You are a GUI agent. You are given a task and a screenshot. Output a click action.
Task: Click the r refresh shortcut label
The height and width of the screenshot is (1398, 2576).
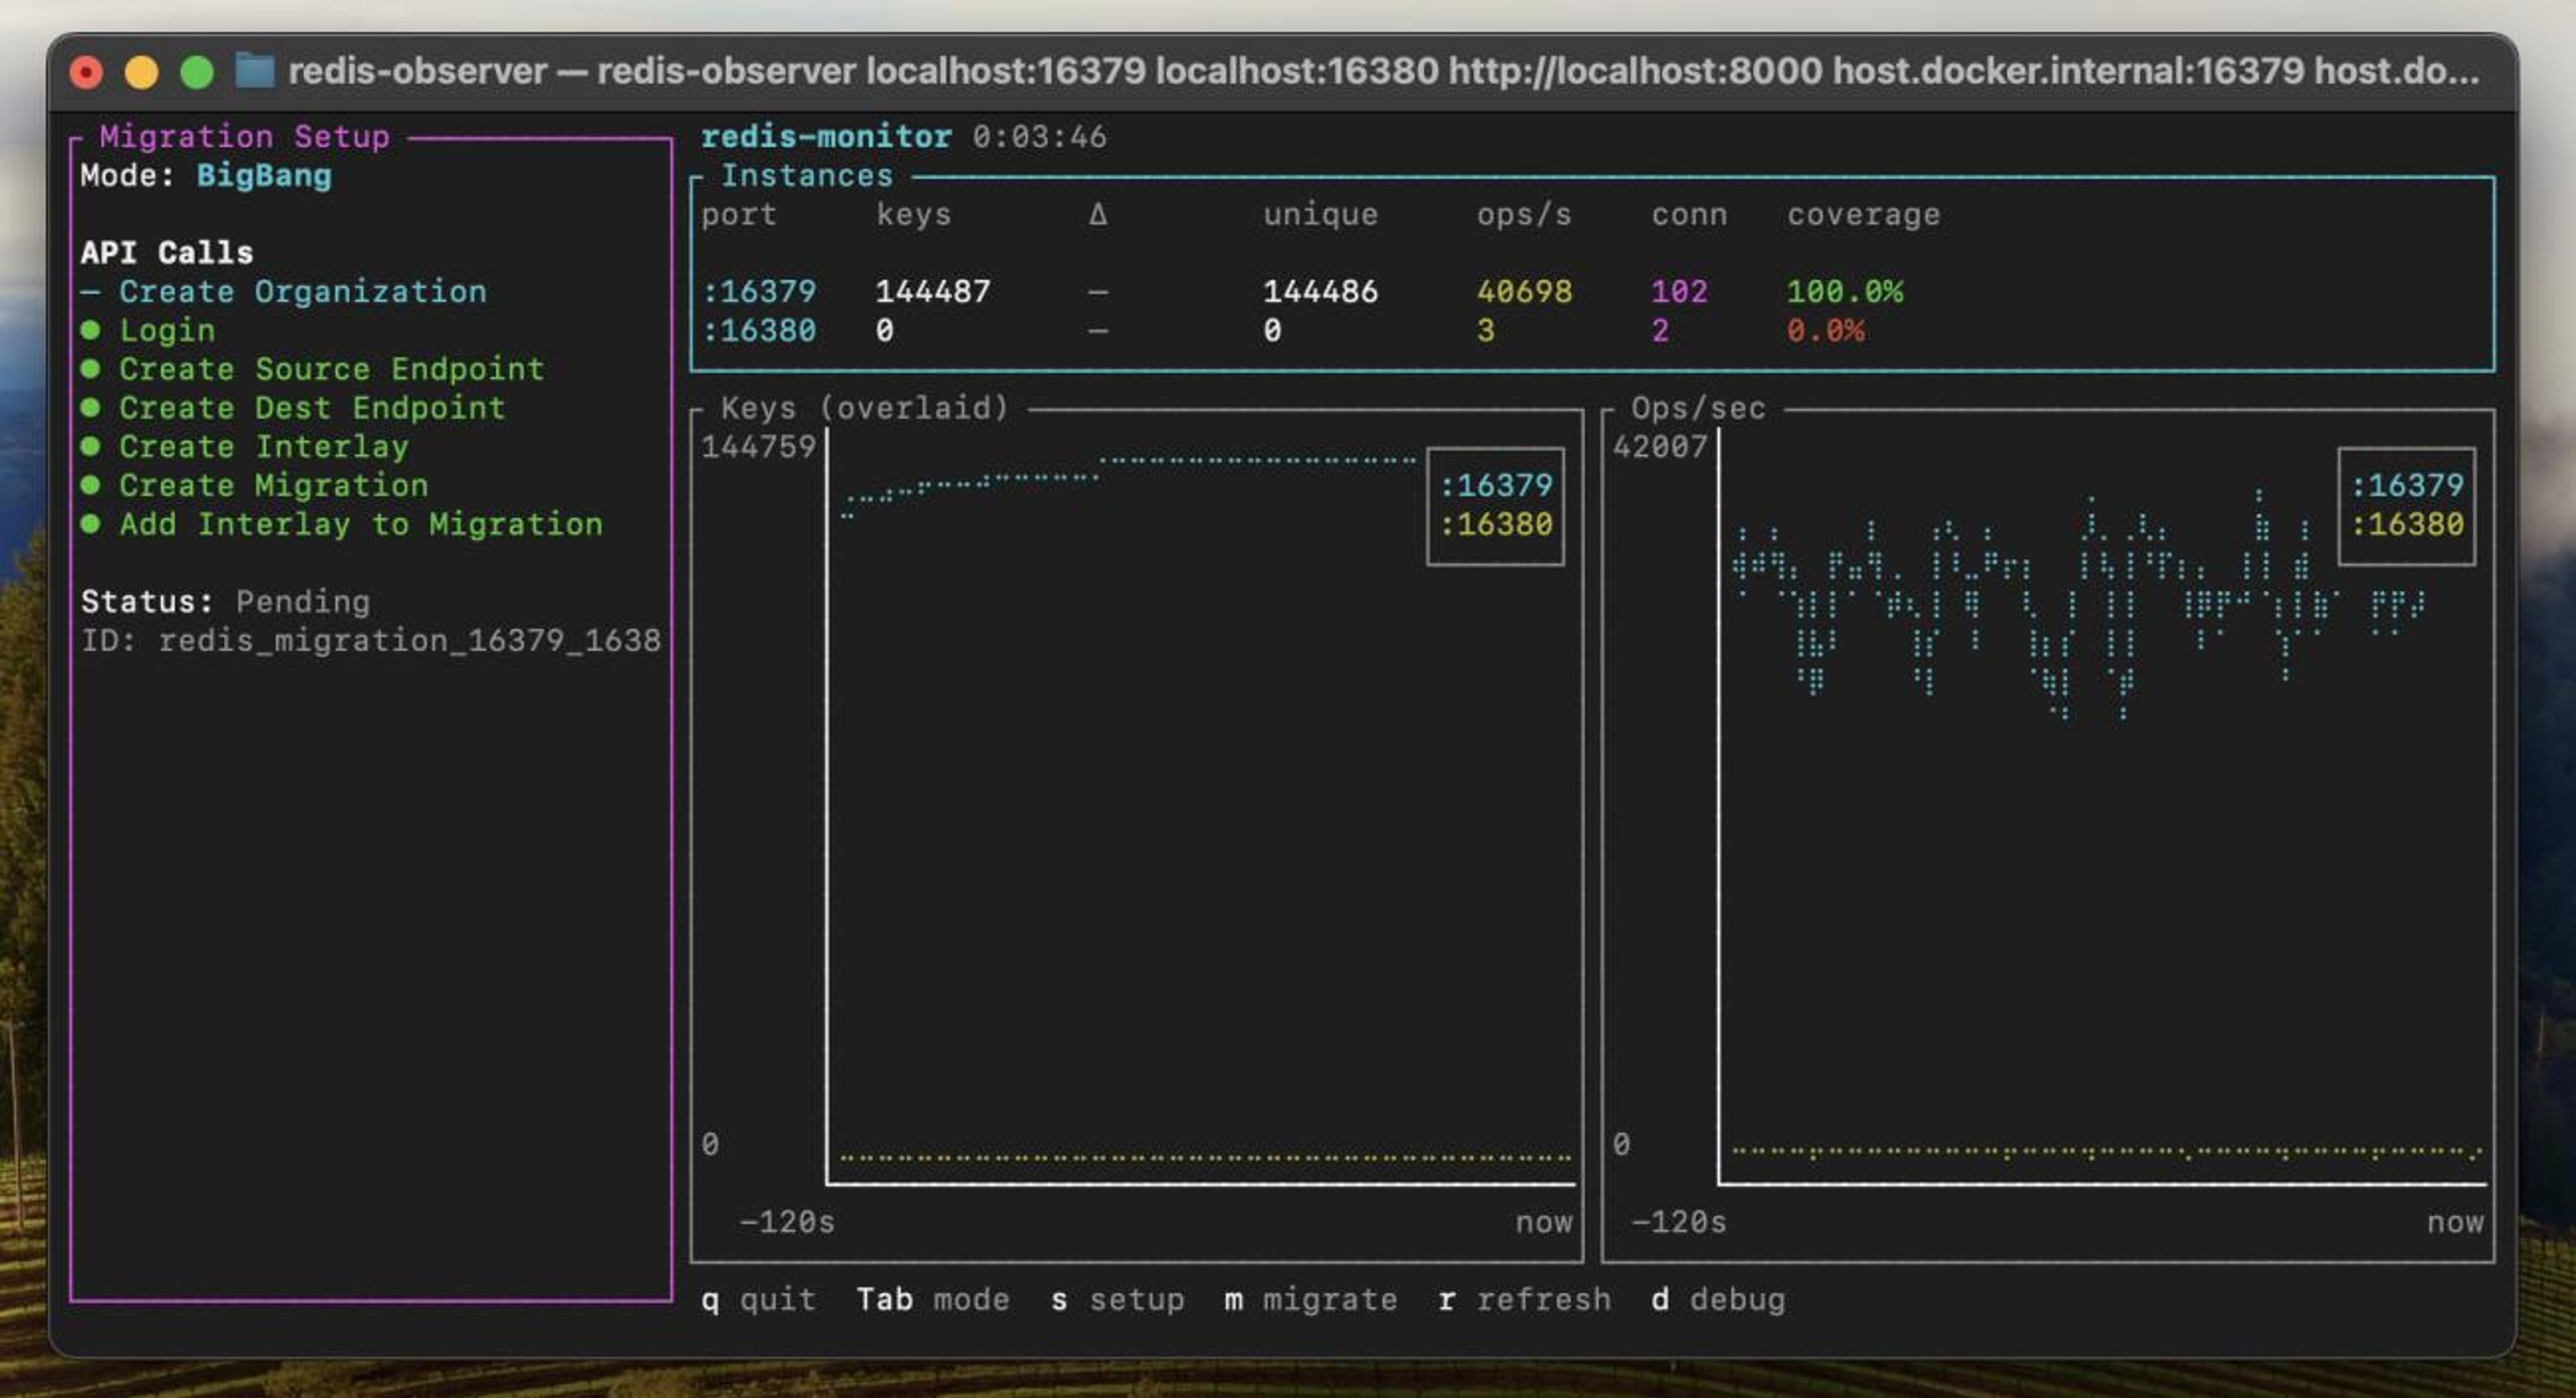(x=1524, y=1299)
